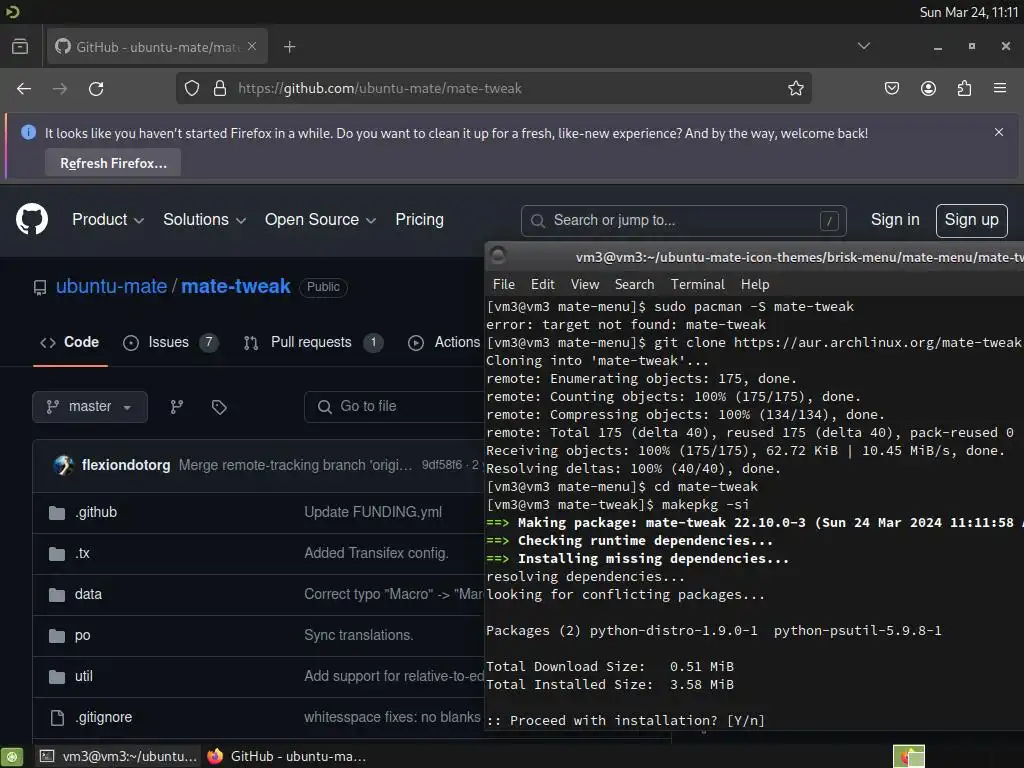Open the terminal Search menu
Image resolution: width=1024 pixels, height=768 pixels.
pyautogui.click(x=634, y=284)
